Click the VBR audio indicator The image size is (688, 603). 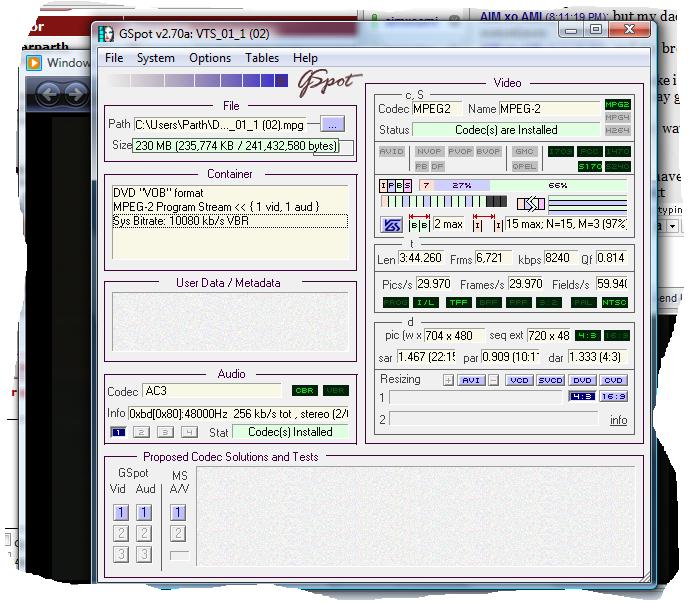click(336, 391)
